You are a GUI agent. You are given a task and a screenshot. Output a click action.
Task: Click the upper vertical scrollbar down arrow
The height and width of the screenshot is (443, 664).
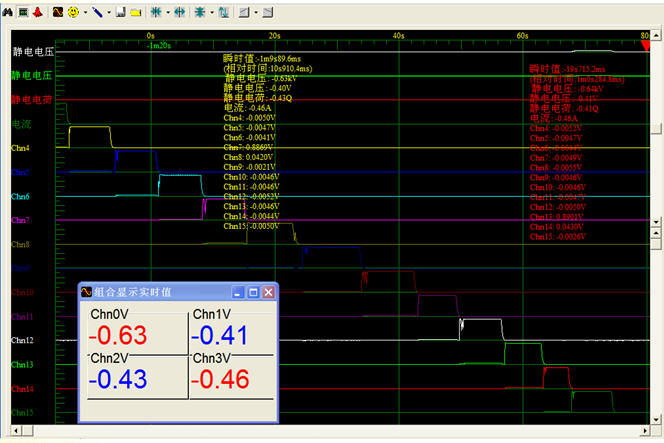pos(656,222)
